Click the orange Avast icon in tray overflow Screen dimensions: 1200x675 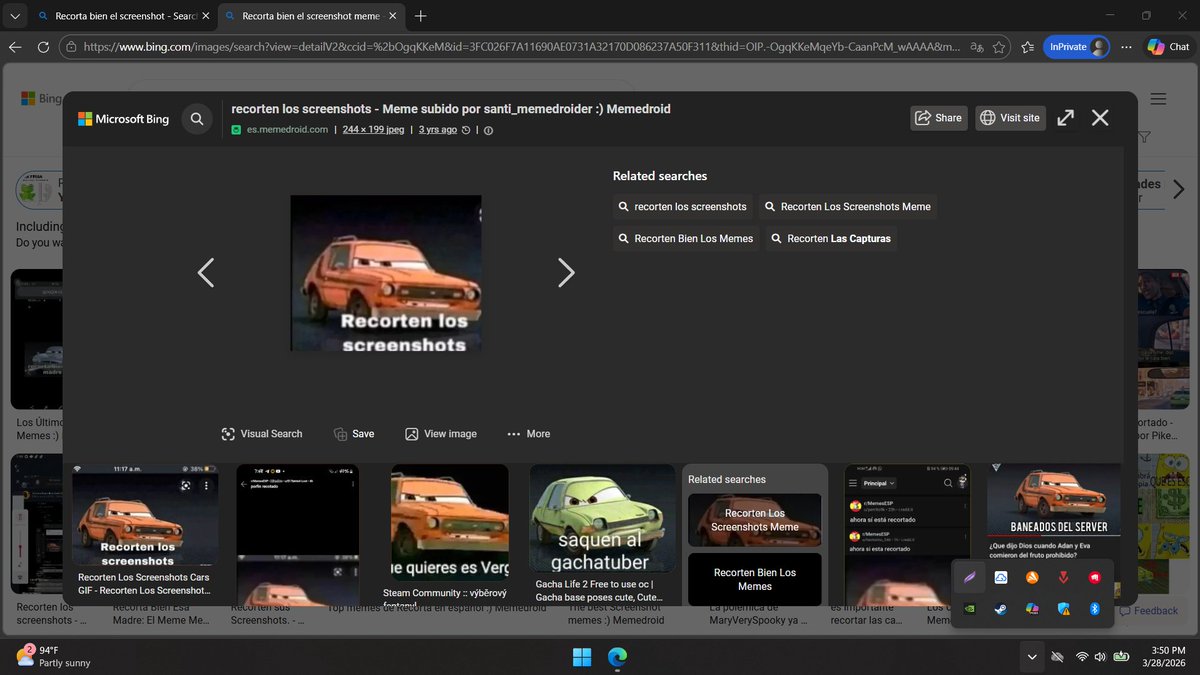(1032, 577)
